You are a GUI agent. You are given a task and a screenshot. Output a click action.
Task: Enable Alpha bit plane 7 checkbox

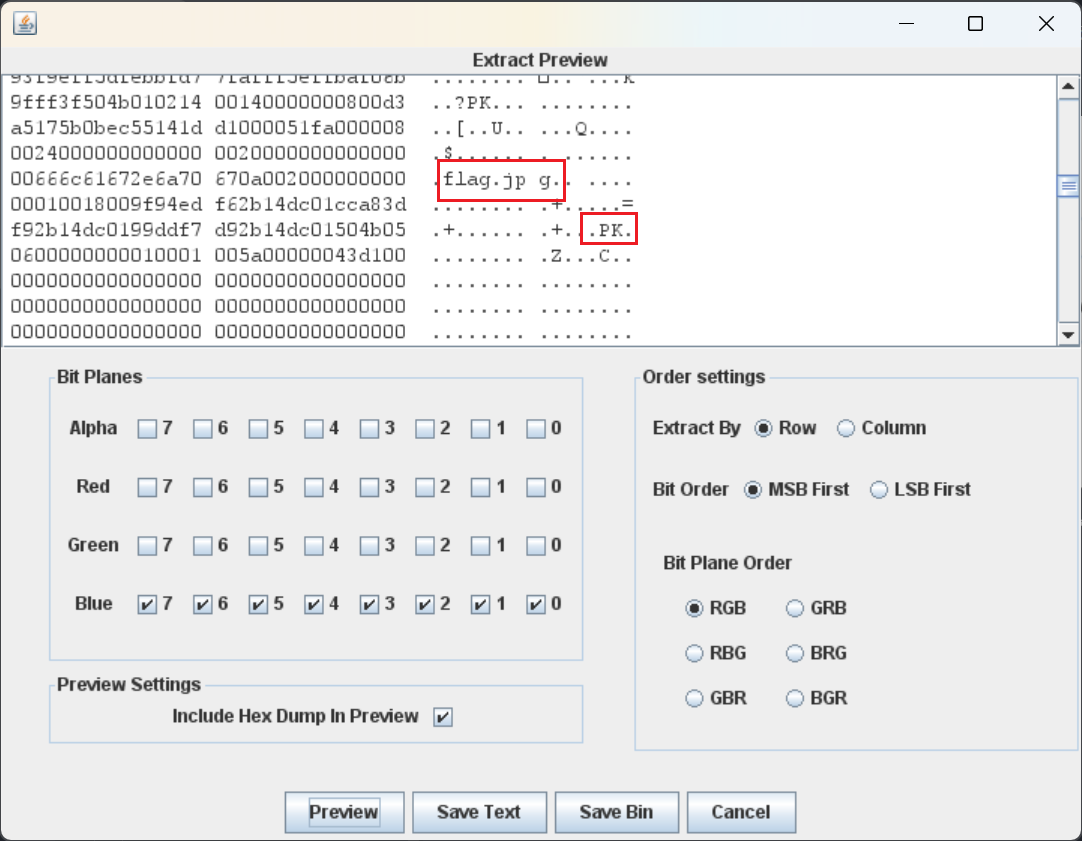[148, 429]
